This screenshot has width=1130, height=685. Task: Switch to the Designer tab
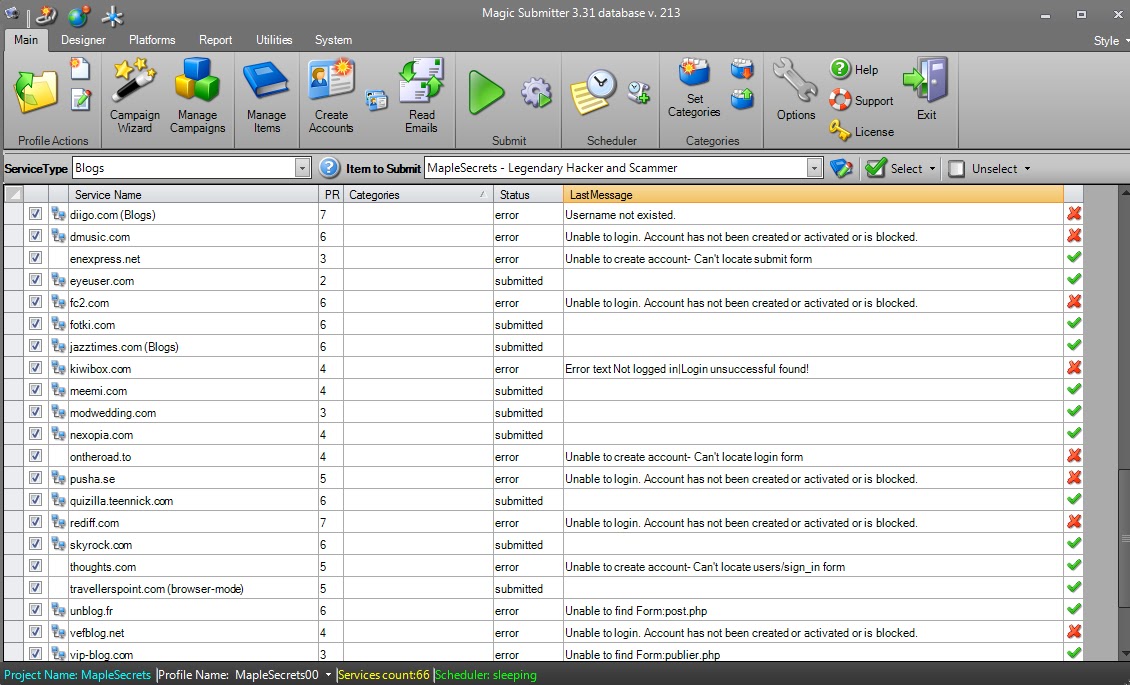pos(84,40)
